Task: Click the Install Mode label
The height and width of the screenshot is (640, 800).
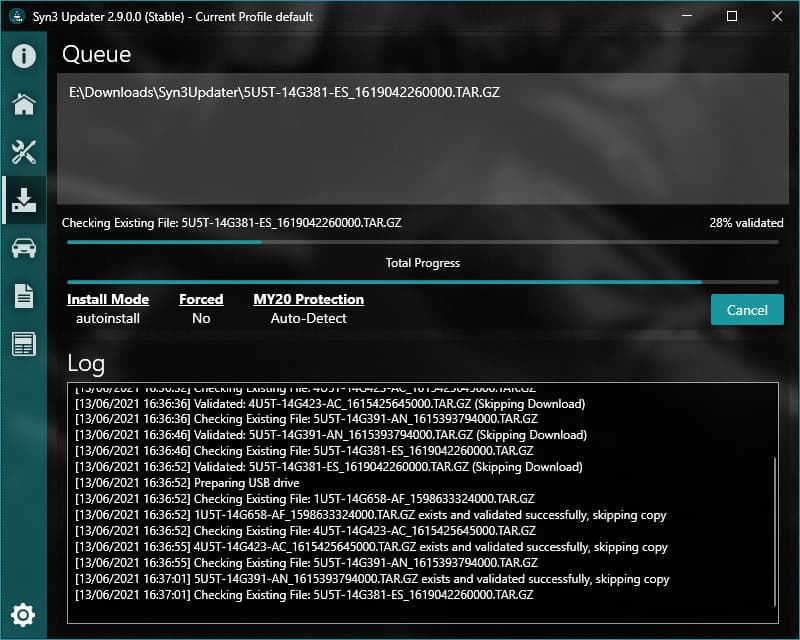Action: 108,299
